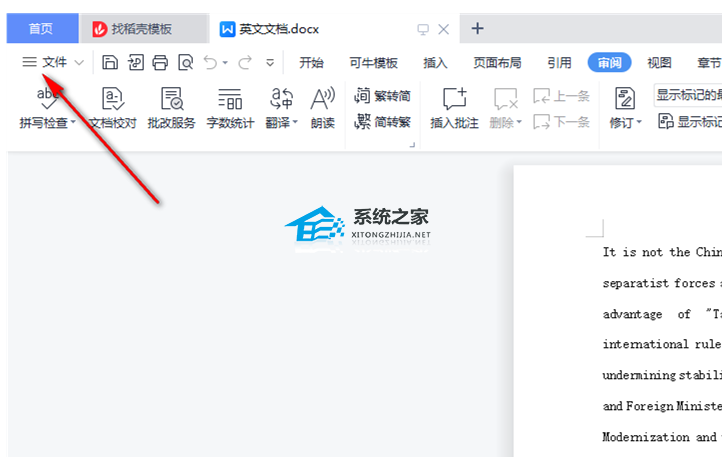Convert text with 简转繁
Viewport: 722px width, 457px height.
(382, 122)
